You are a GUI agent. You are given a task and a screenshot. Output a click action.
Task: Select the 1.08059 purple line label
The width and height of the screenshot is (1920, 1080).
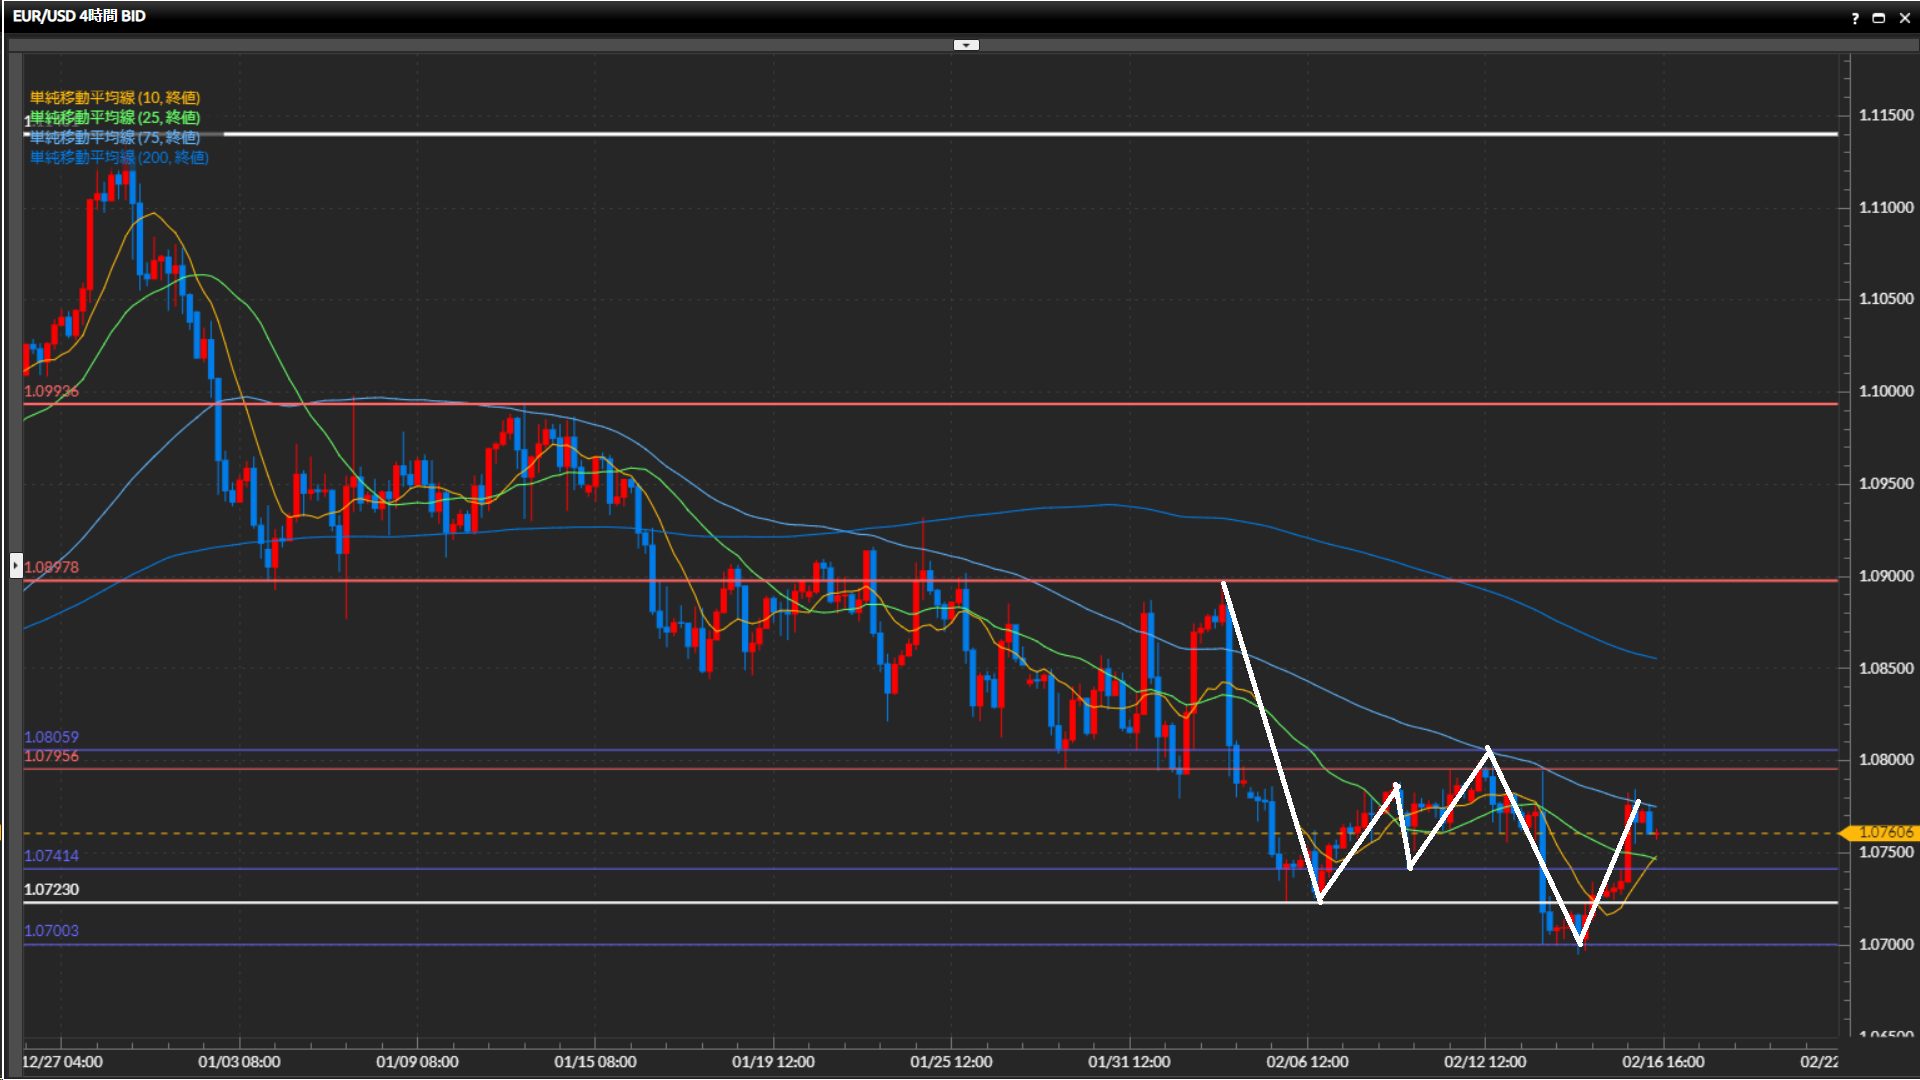(51, 737)
